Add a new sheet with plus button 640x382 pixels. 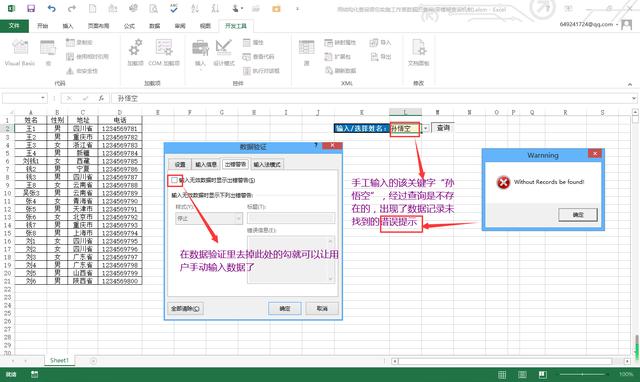(93, 361)
